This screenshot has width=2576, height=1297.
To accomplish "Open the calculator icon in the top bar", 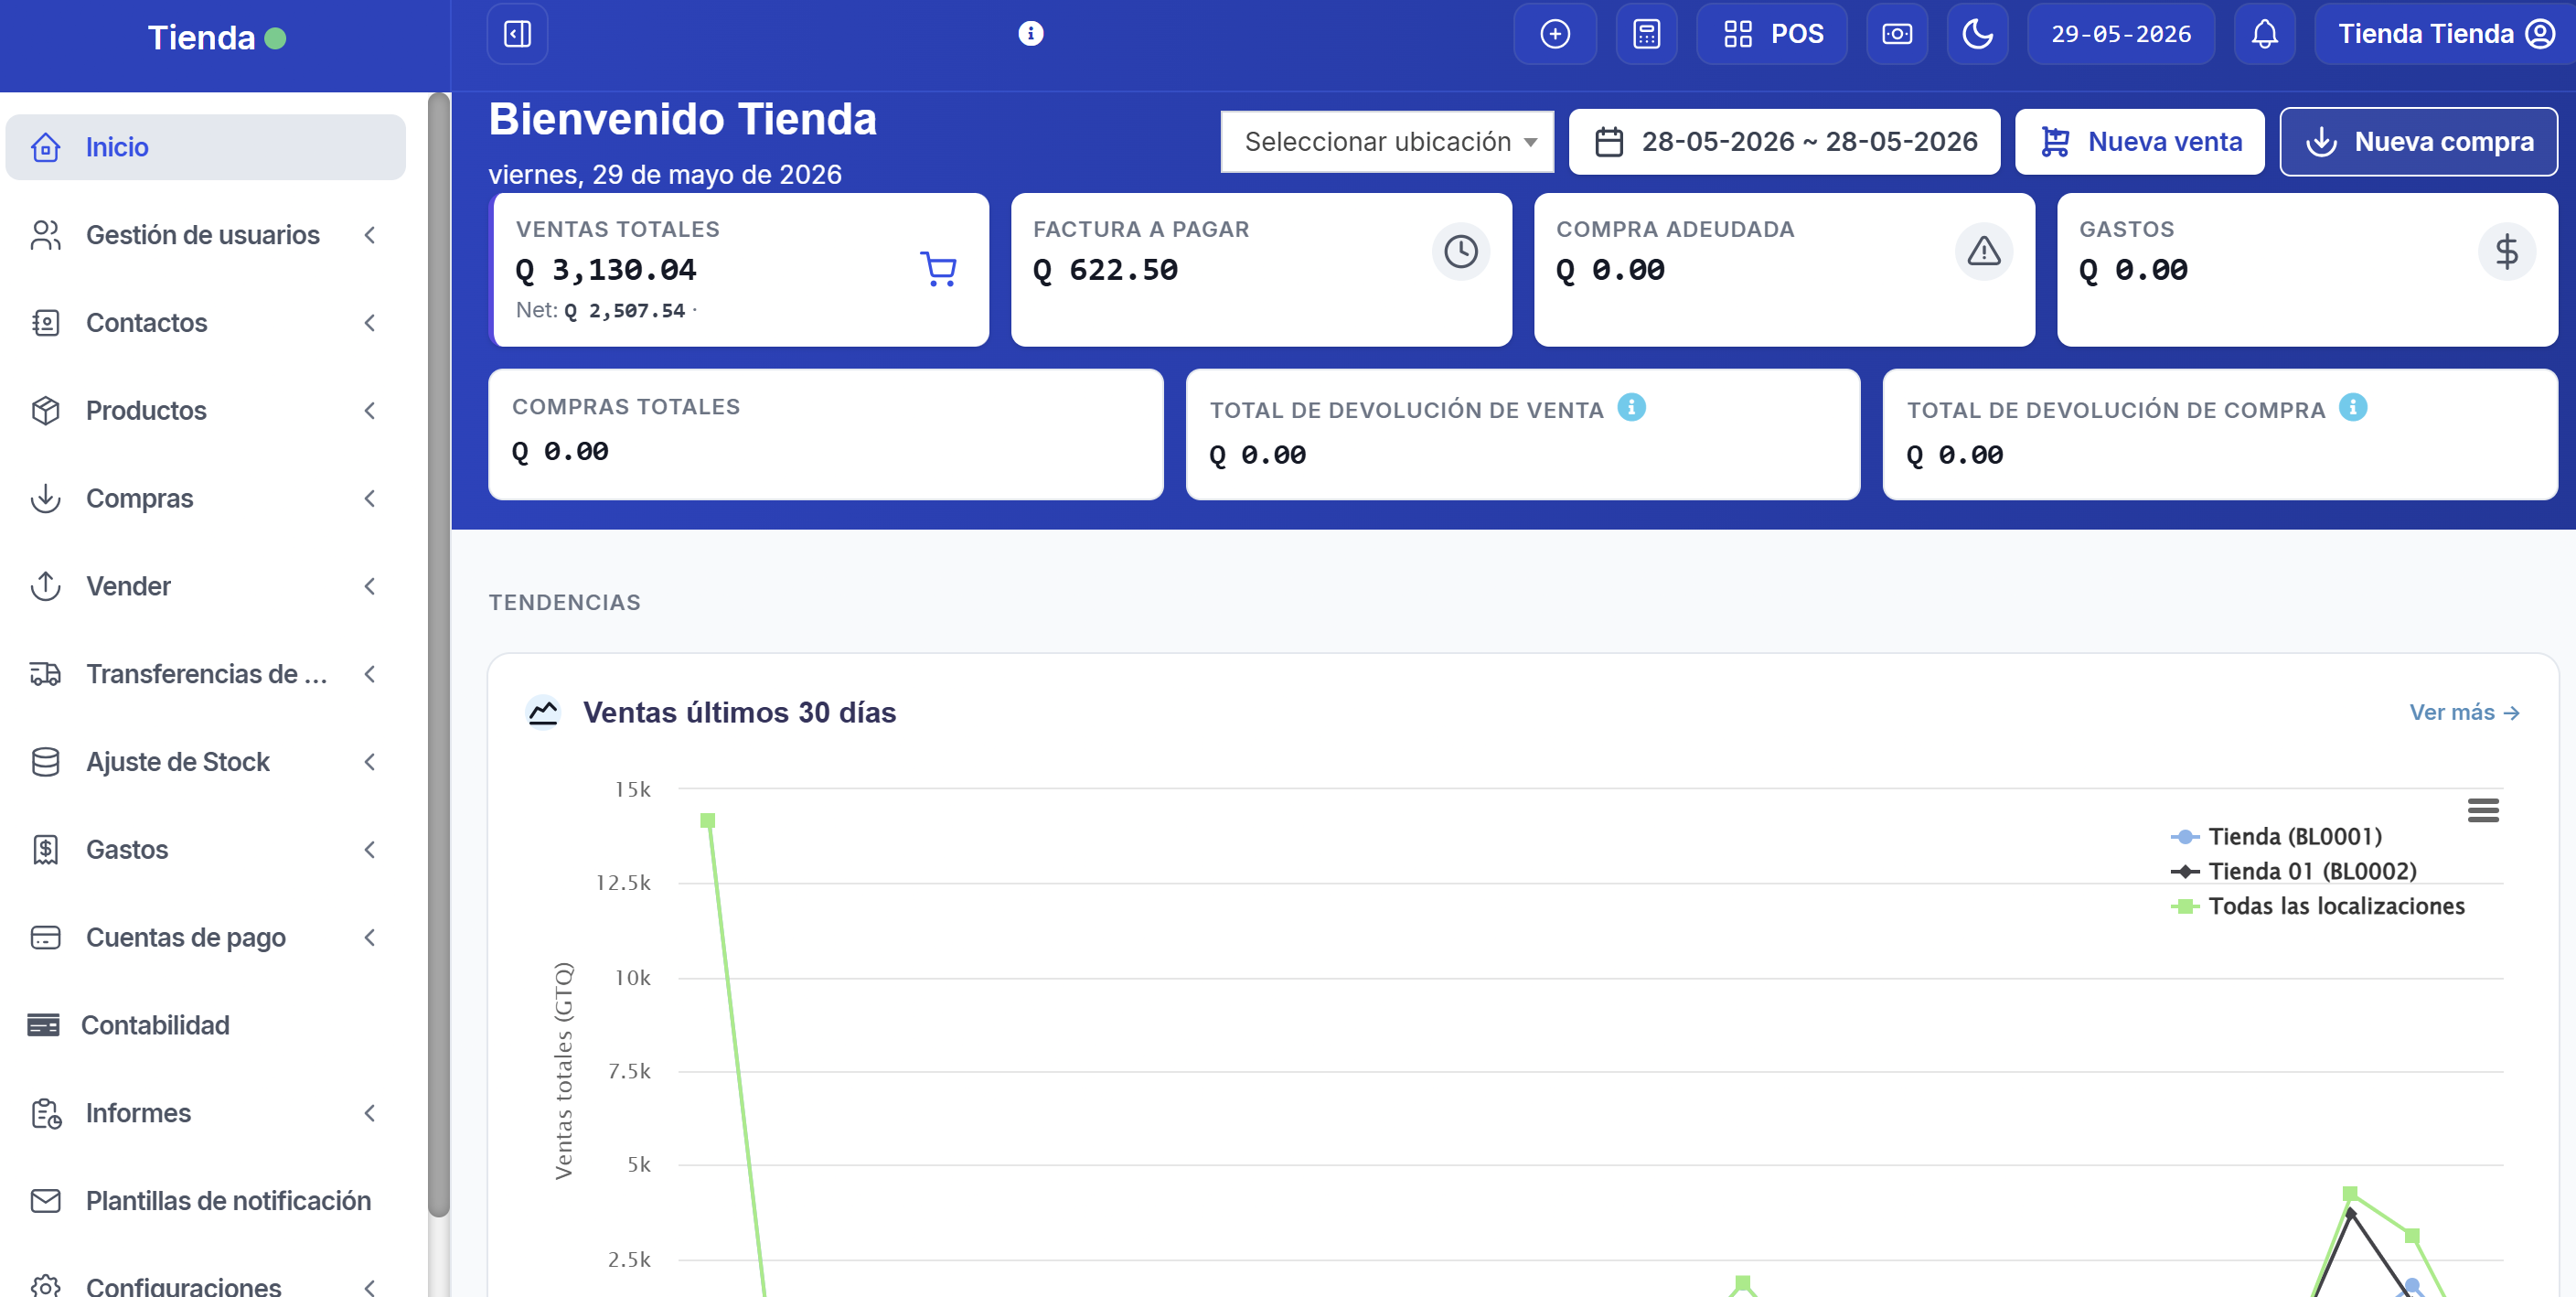I will click(1646, 34).
